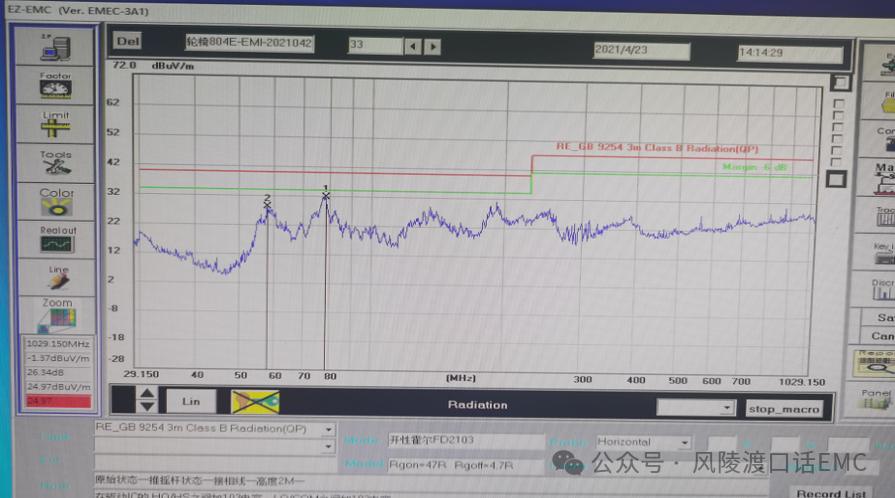Viewport: 895px width, 498px height.
Task: Select marker 2 near 57 MHz peak
Action: coord(267,203)
